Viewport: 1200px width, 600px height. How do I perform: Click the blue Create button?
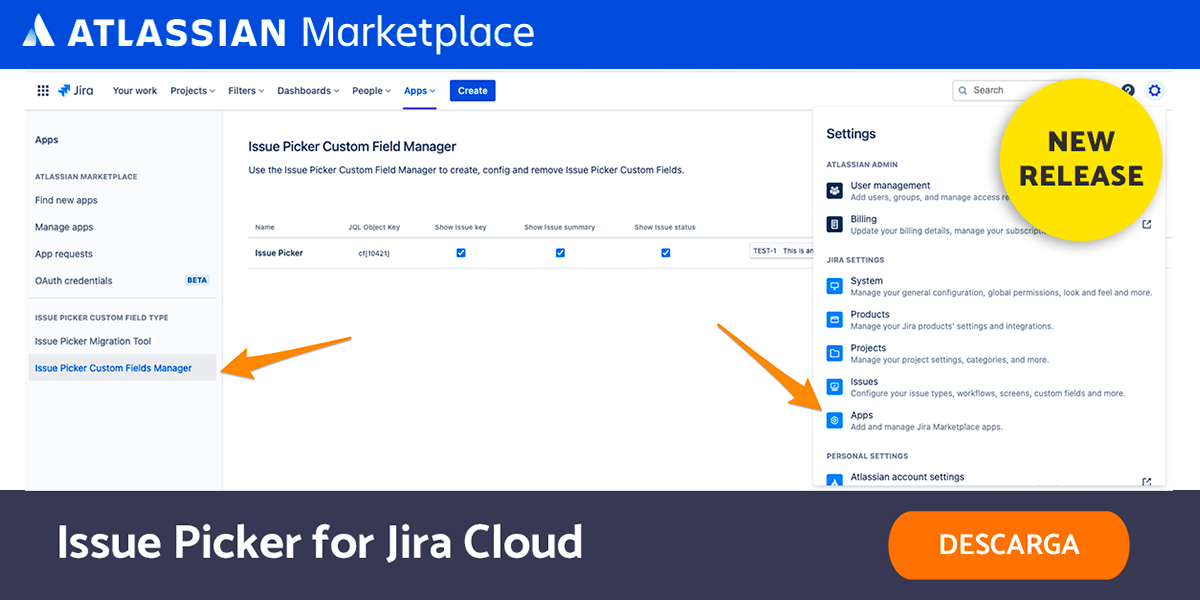pyautogui.click(x=472, y=91)
